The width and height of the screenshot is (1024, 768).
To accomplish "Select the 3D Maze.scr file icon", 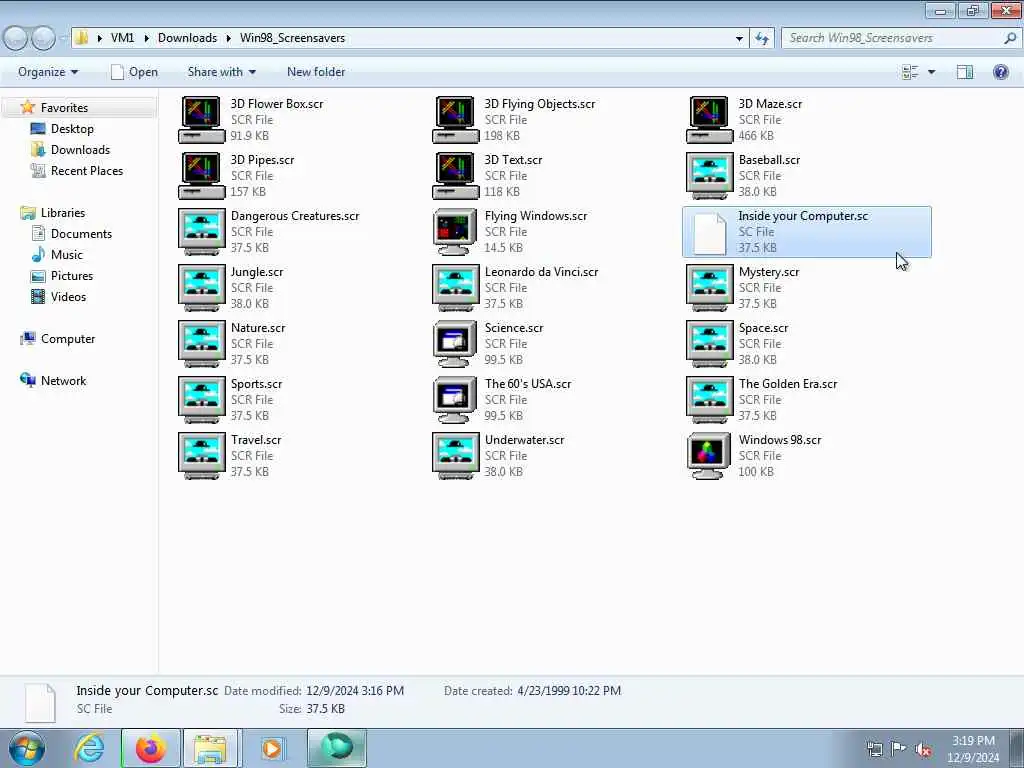I will (x=709, y=120).
